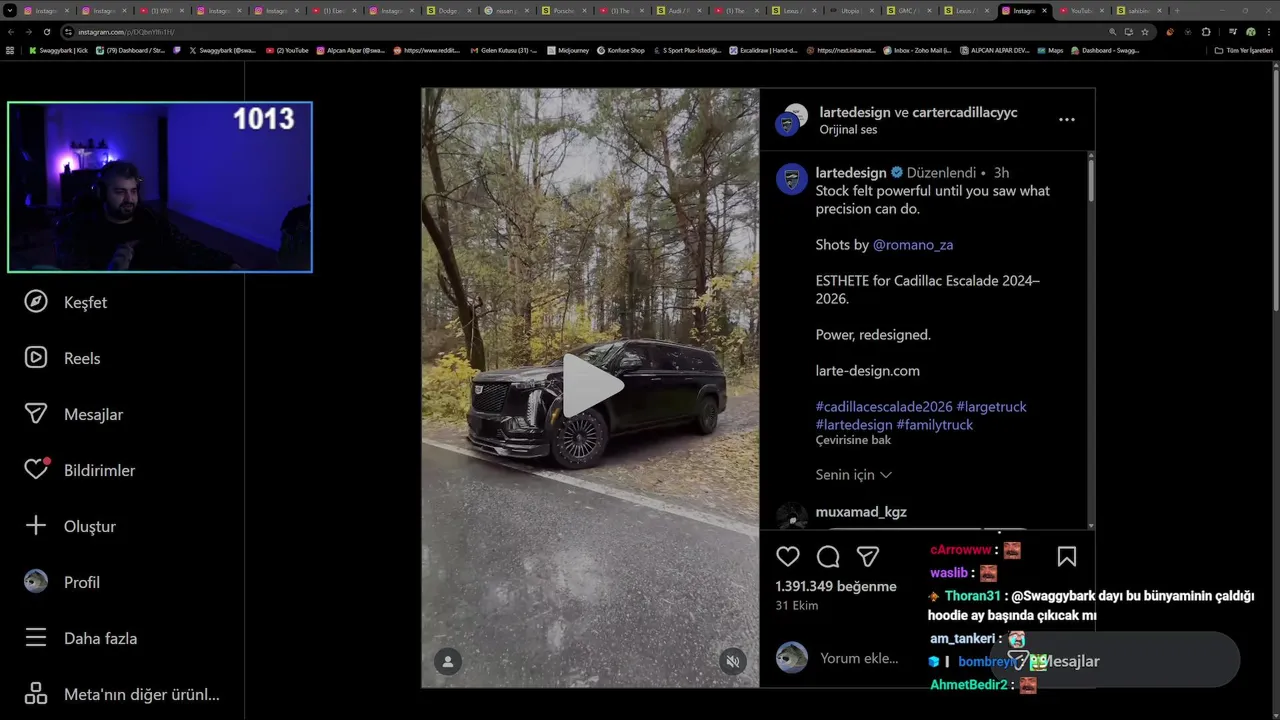The image size is (1280, 720).
Task: Open Konfuse Shop bookmark
Action: click(621, 50)
